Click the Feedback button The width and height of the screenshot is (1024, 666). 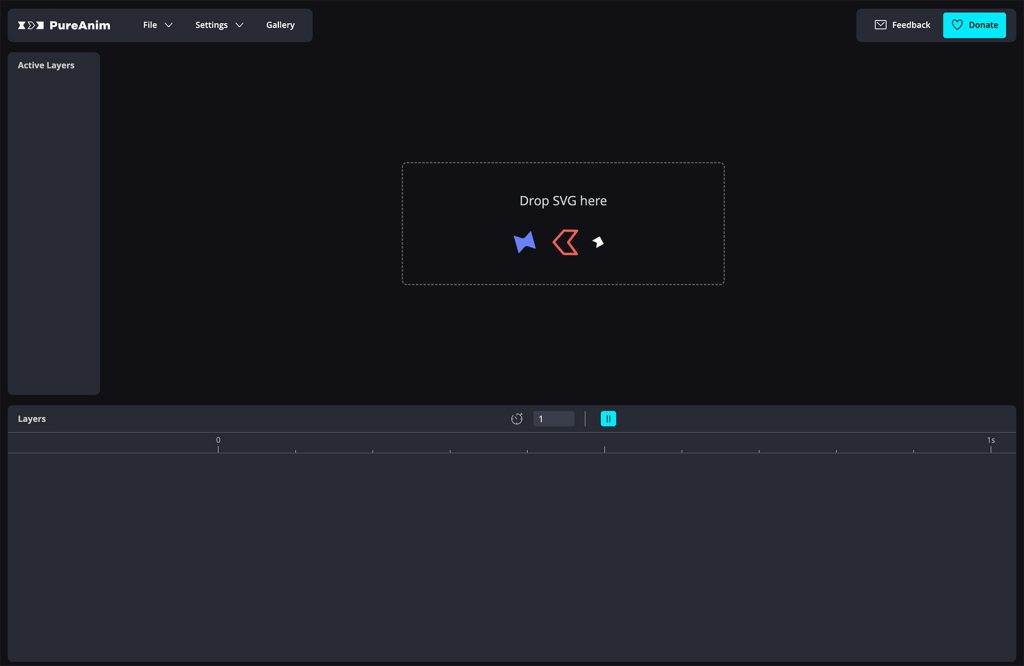pos(902,25)
